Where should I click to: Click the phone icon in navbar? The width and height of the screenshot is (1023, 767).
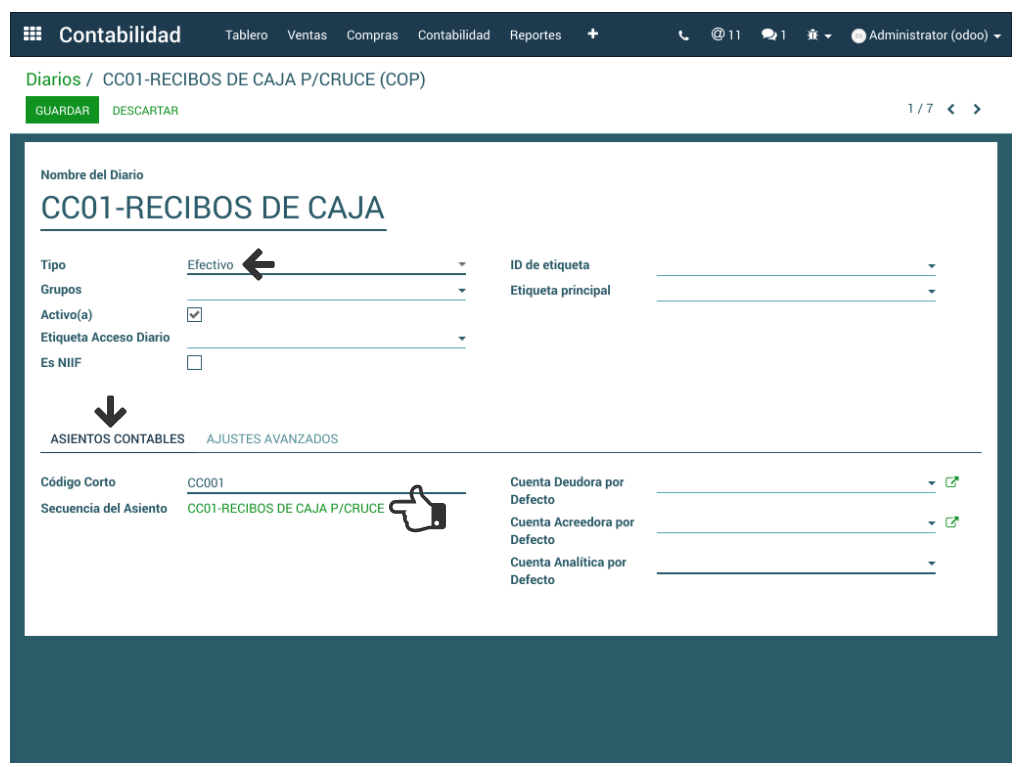684,35
